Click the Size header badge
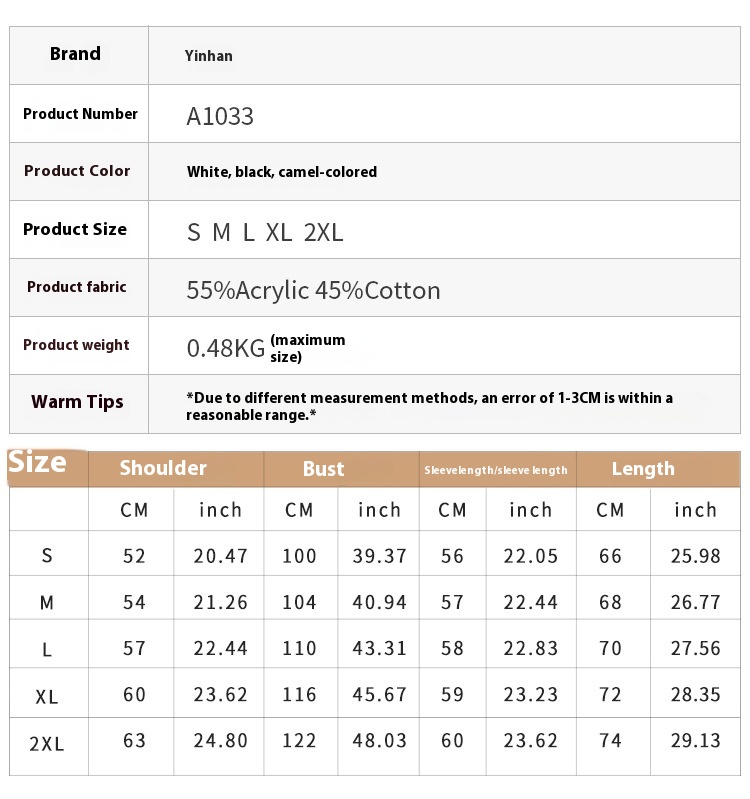 click(x=38, y=463)
